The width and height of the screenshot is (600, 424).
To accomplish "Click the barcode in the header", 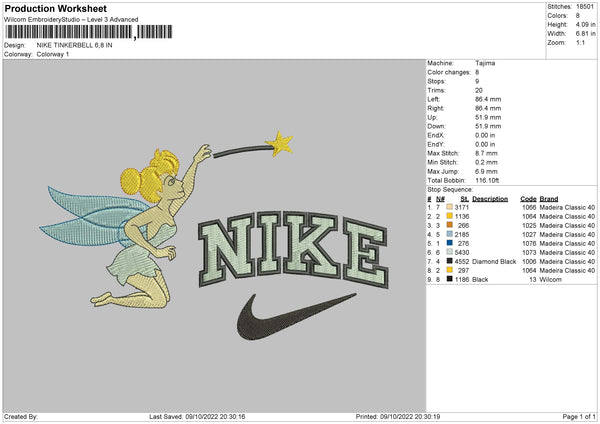I will pyautogui.click(x=88, y=32).
